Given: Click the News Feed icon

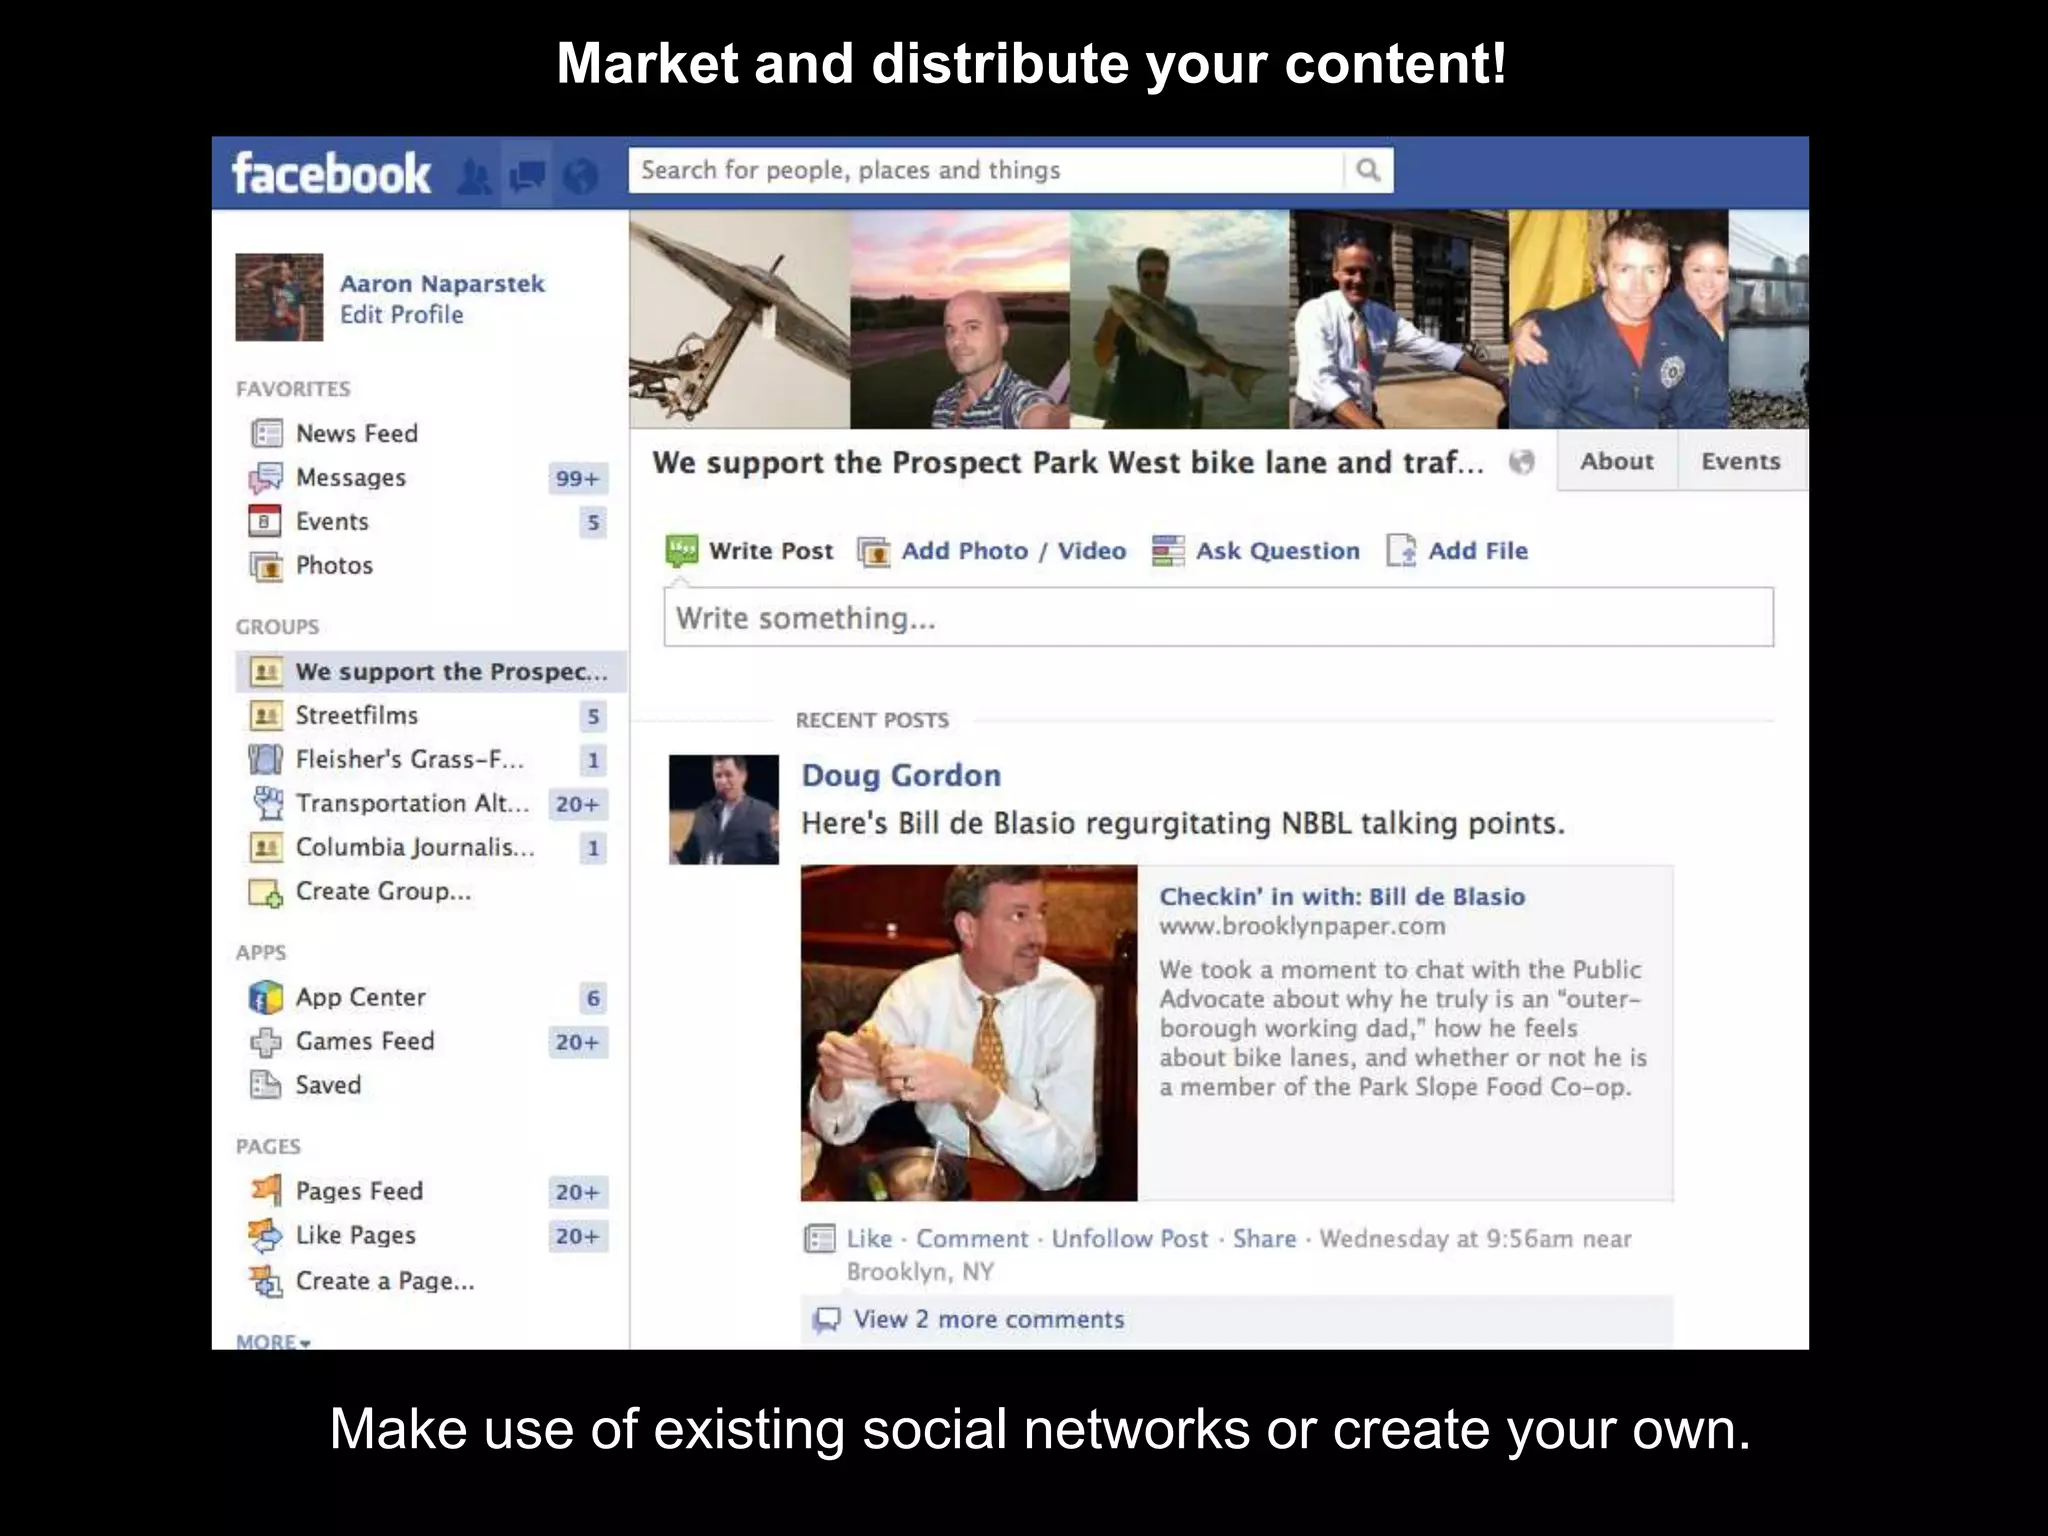Looking at the screenshot, I should pos(265,433).
